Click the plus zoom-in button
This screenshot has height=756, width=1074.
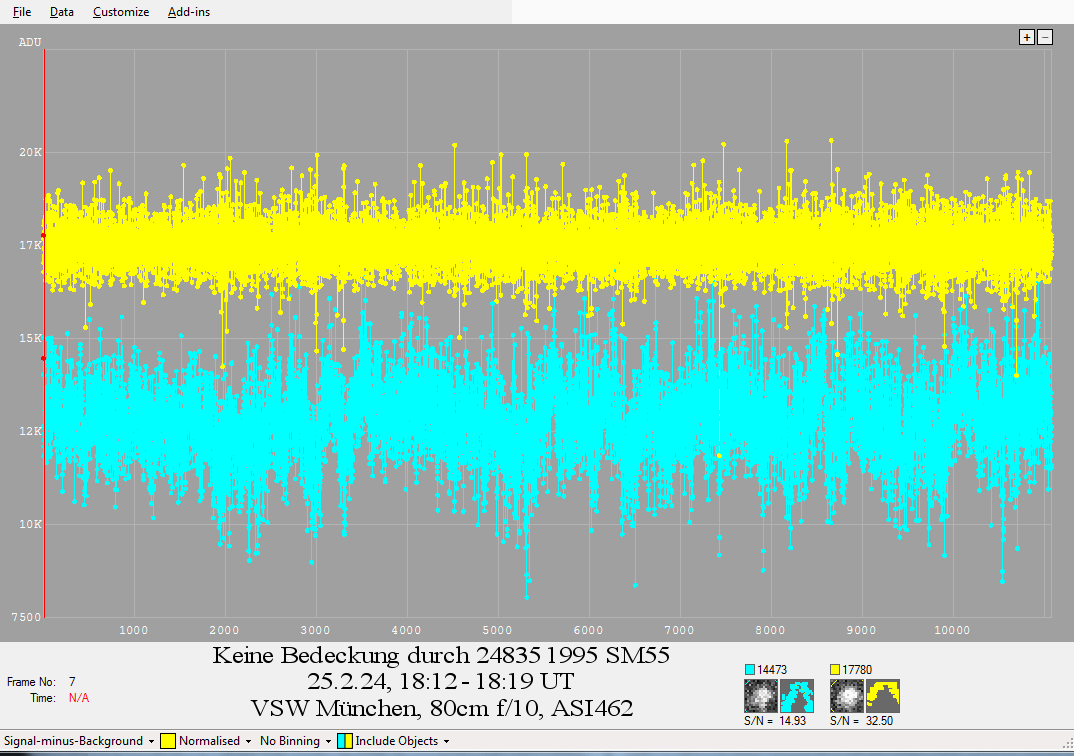tap(1026, 37)
